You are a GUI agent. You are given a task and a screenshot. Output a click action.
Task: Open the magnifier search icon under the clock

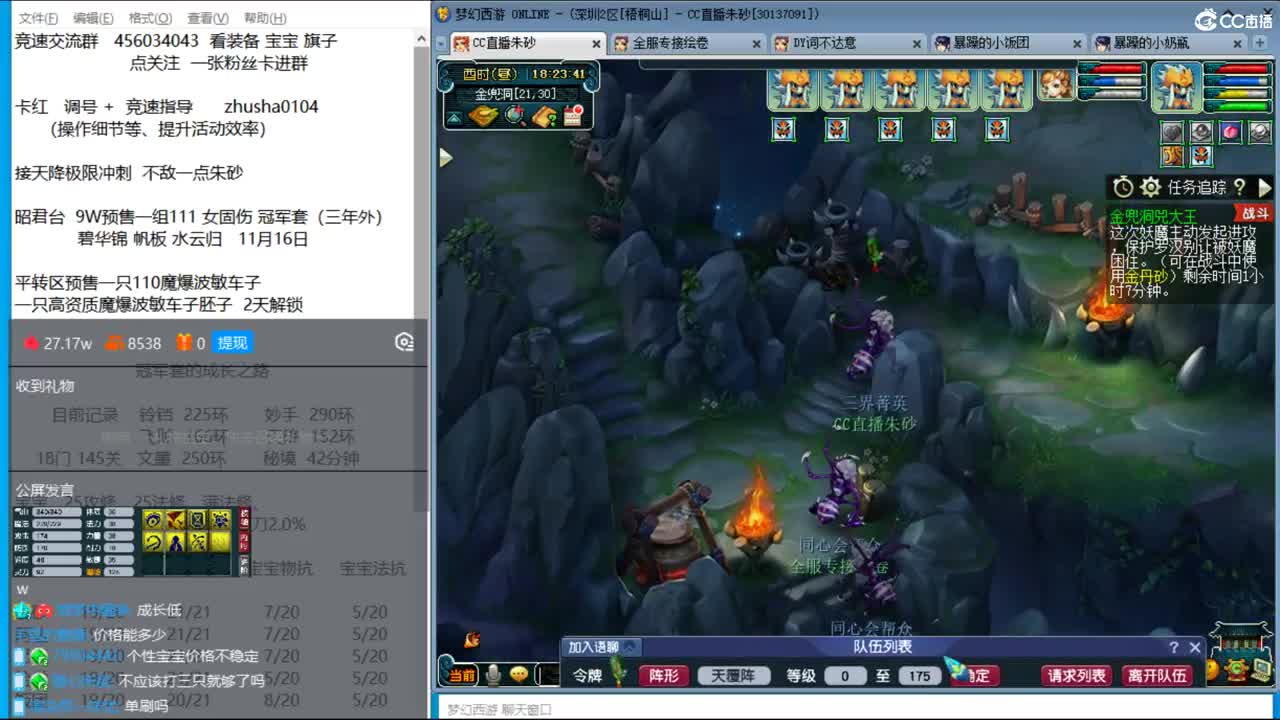coord(516,116)
